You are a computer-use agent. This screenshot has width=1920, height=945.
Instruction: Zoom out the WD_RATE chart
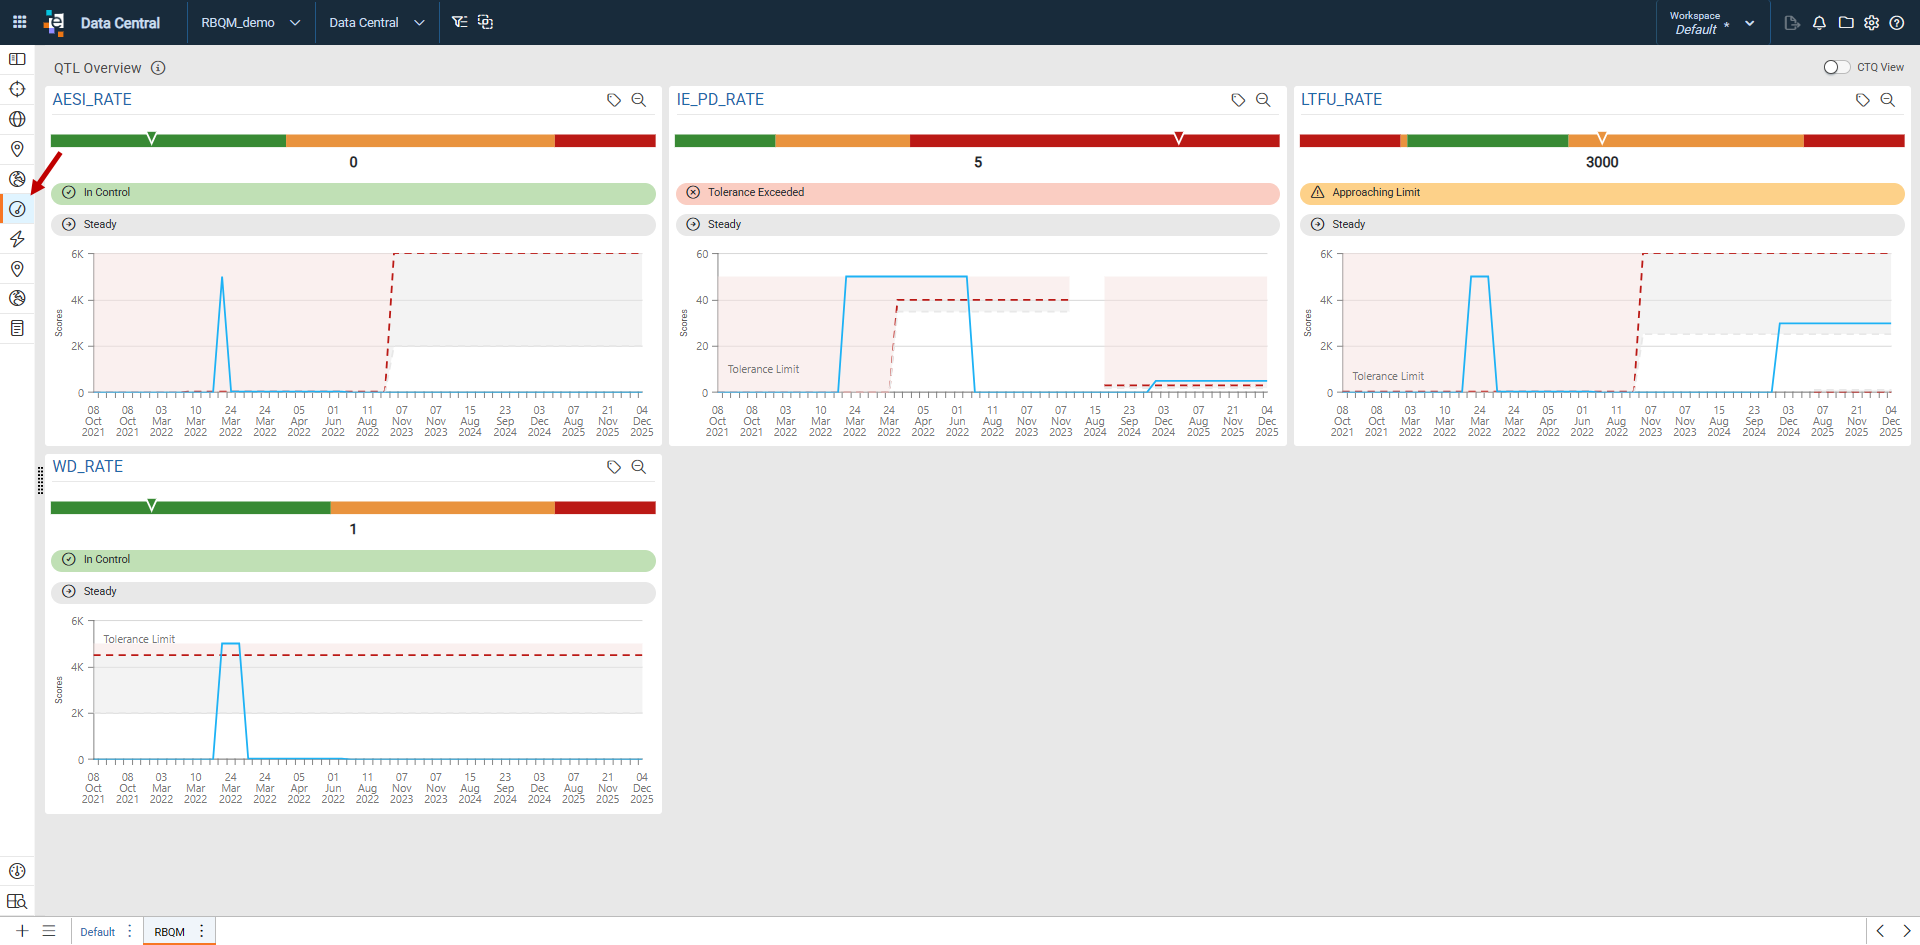[639, 467]
